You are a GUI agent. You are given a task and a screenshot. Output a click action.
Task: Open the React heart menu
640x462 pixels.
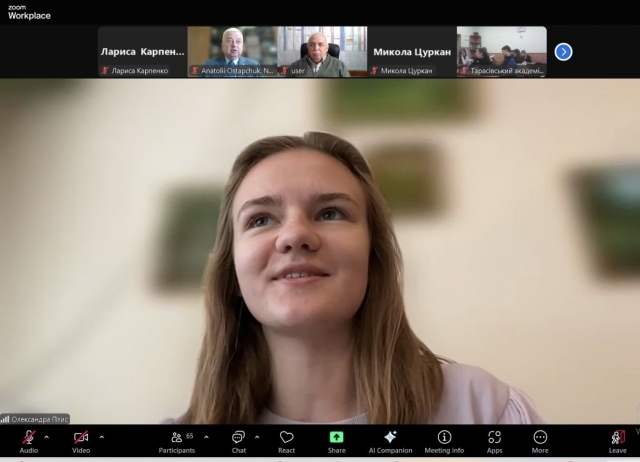click(287, 442)
